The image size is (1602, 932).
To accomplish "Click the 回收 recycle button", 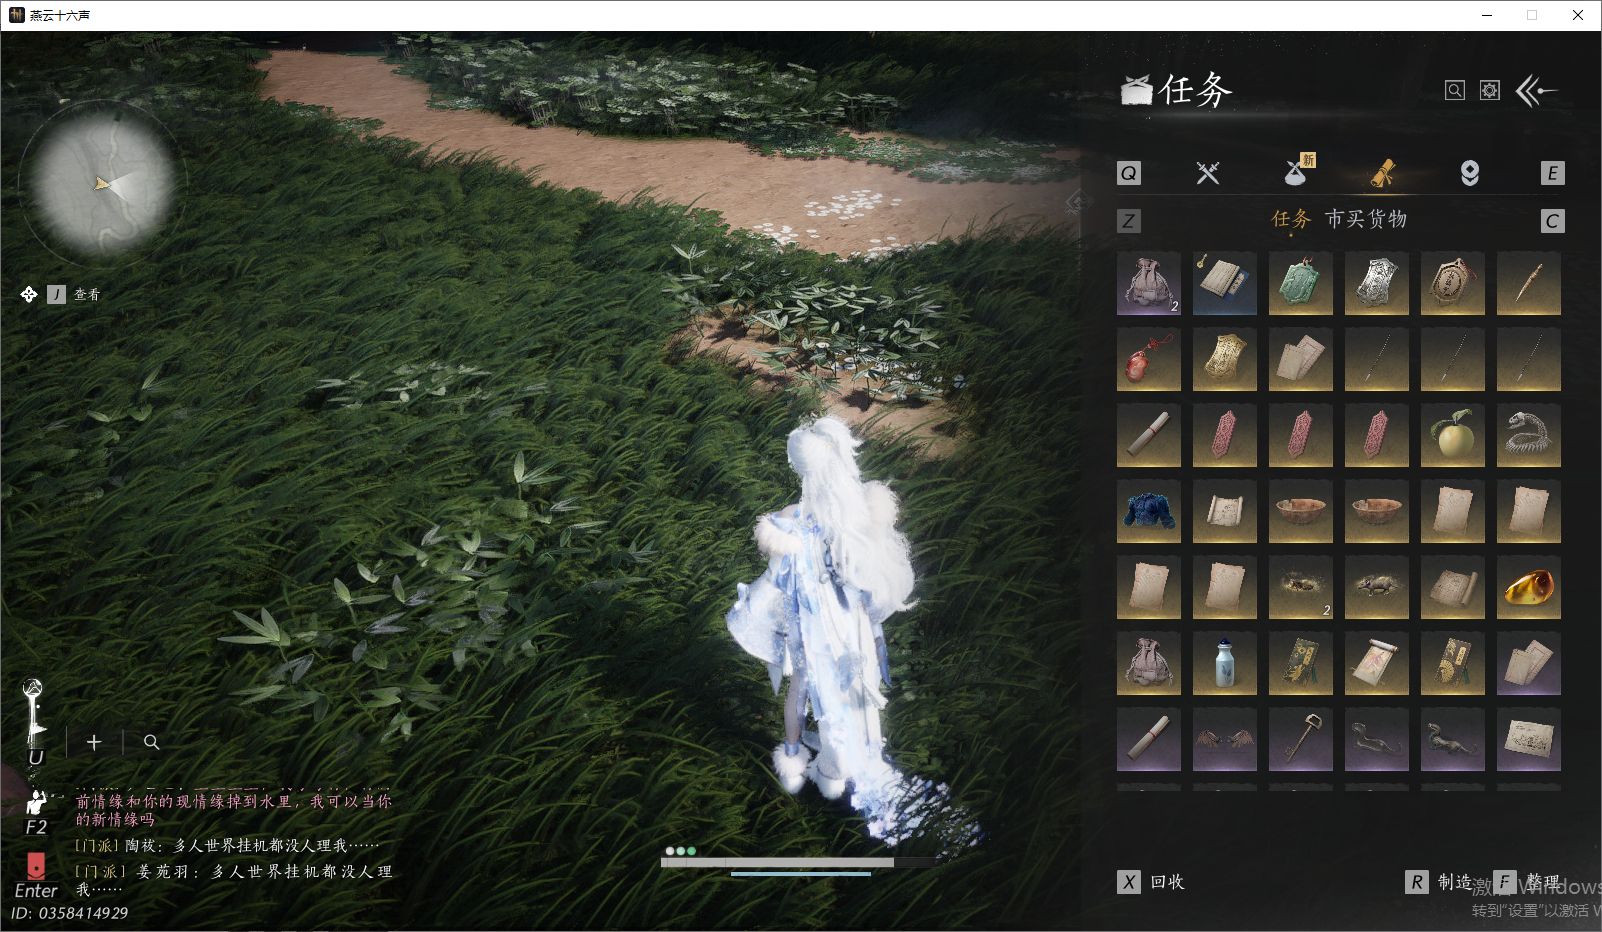I will point(1151,882).
